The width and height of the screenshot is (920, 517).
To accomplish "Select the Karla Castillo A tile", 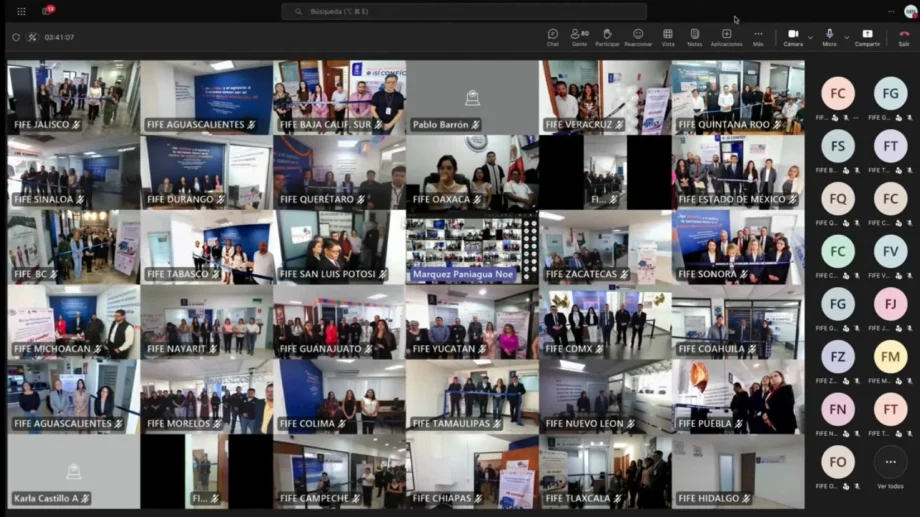I will 73,471.
